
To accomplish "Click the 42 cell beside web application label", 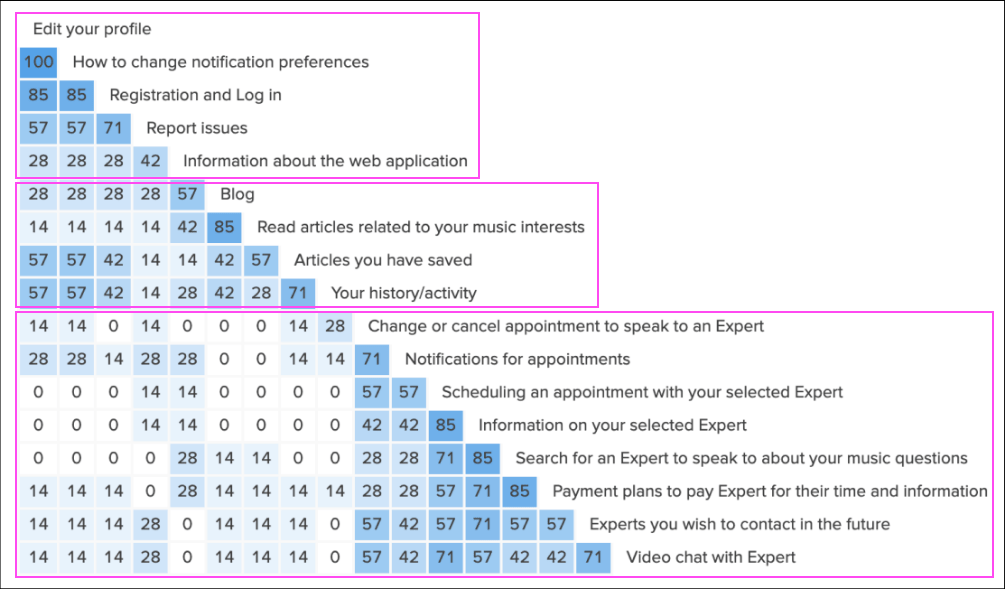I will [x=149, y=161].
